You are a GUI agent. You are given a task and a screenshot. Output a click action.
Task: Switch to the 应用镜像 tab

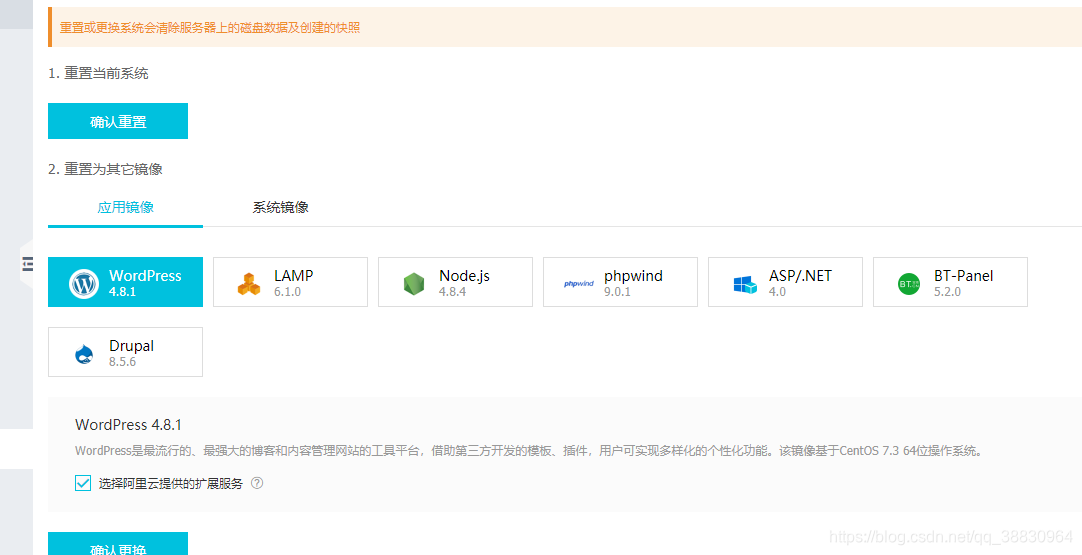[x=126, y=207]
